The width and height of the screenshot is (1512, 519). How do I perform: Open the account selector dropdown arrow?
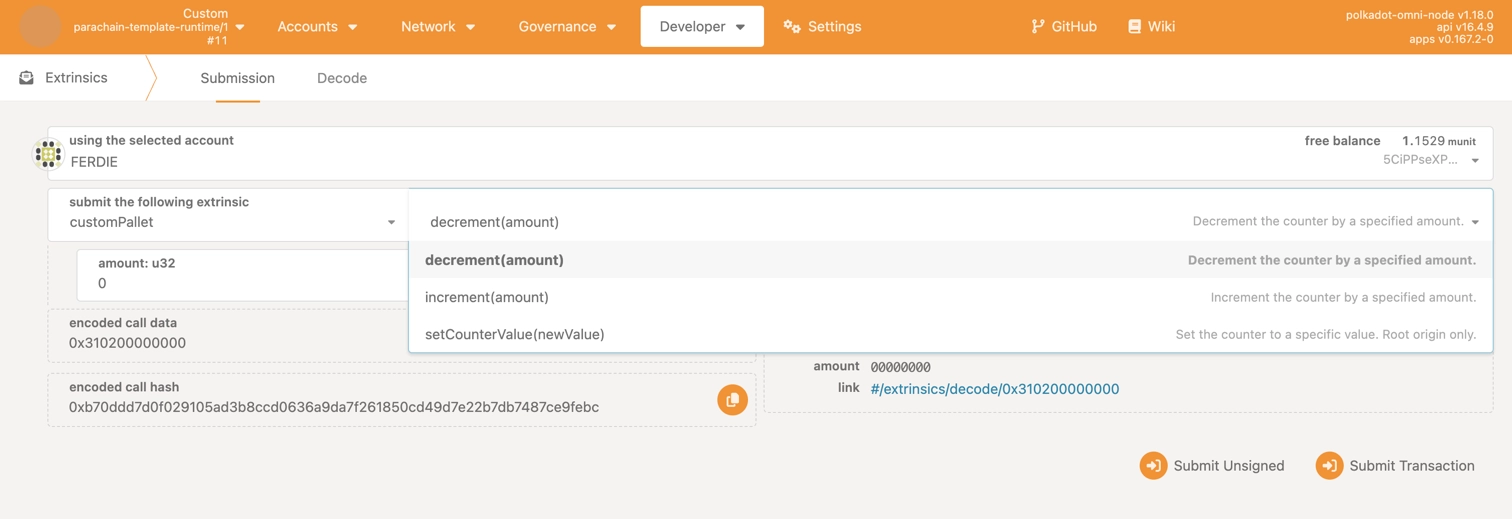1475,161
